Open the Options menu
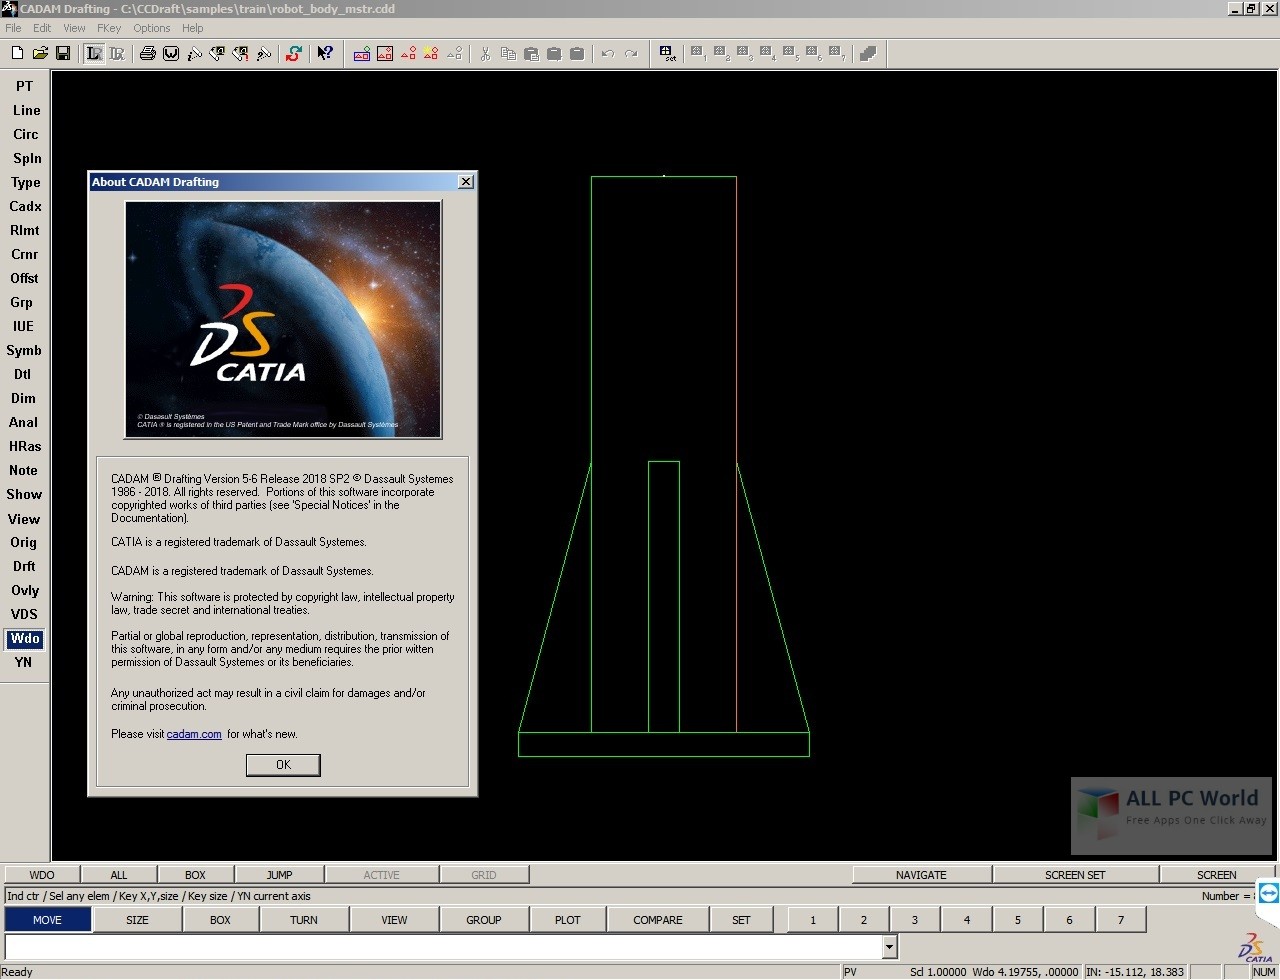The width and height of the screenshot is (1280, 980). pos(152,28)
